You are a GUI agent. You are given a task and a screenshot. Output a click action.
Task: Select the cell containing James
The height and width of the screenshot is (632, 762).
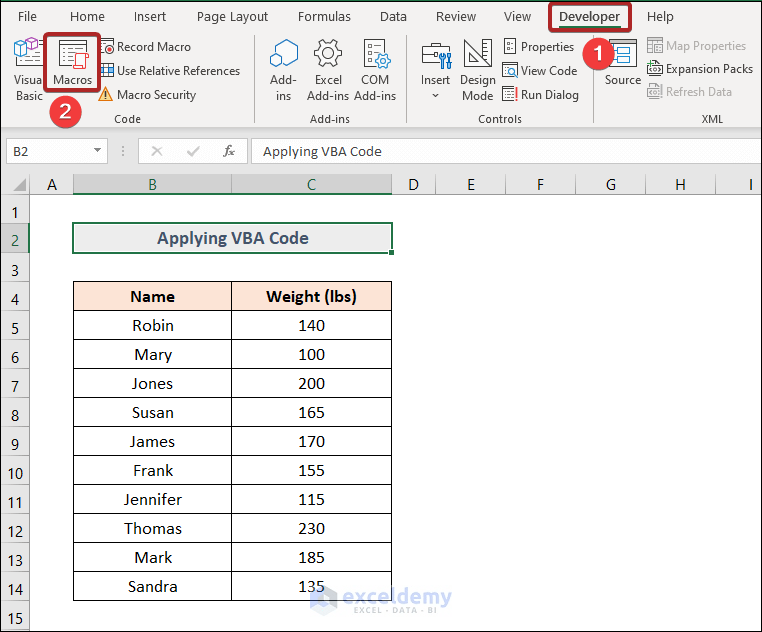point(153,441)
